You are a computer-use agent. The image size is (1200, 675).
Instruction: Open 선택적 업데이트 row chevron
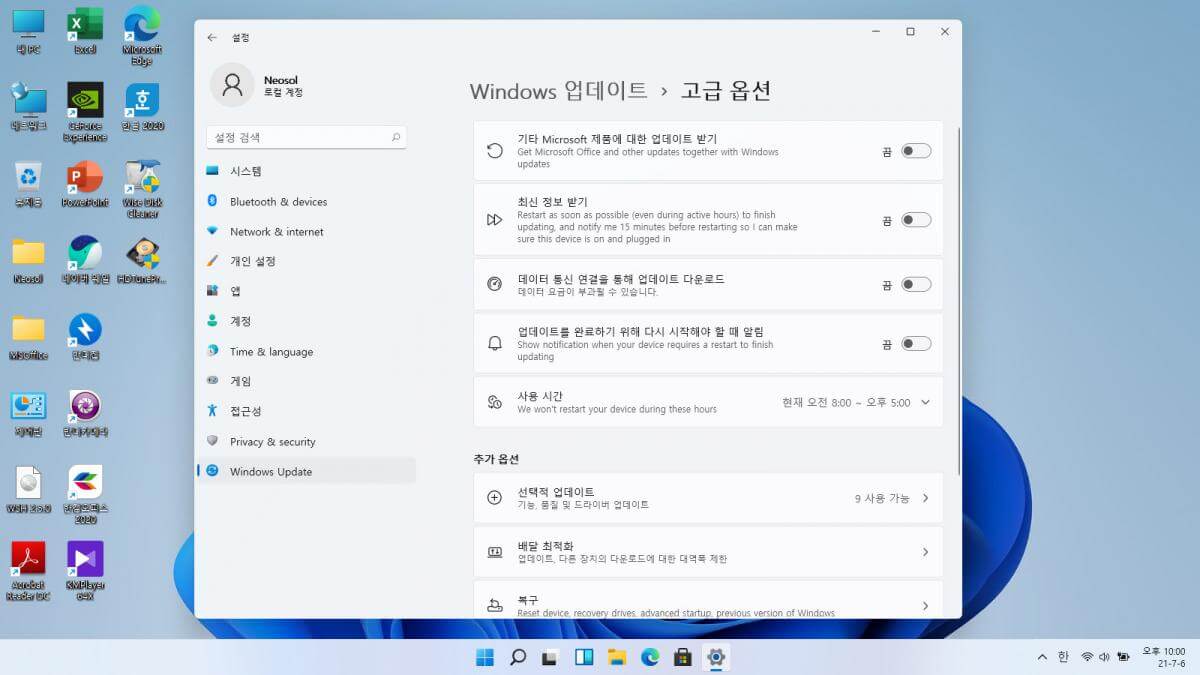[925, 498]
